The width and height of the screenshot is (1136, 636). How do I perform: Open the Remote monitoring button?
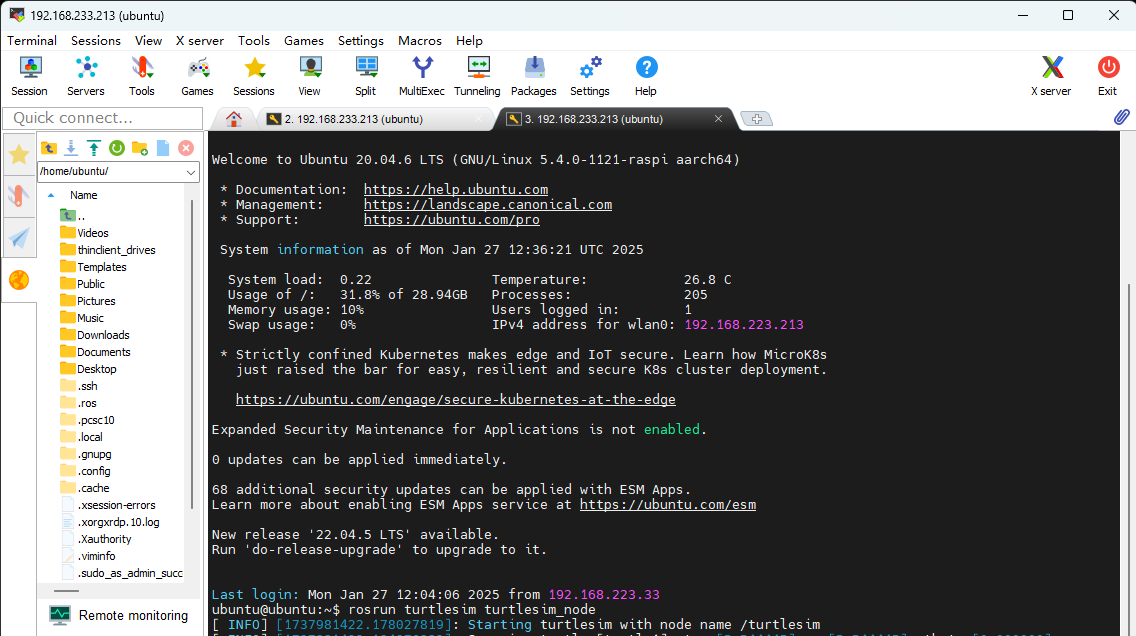tap(118, 615)
